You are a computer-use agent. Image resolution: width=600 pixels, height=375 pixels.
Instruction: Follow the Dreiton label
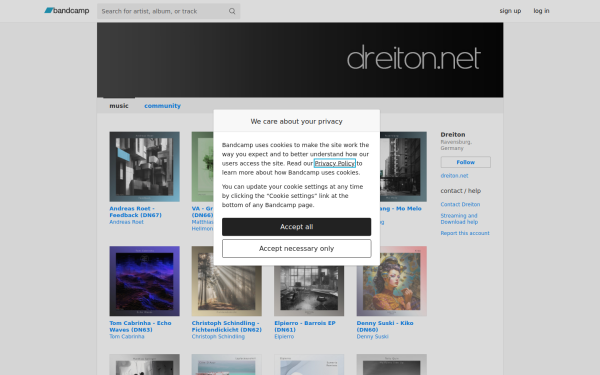click(465, 162)
